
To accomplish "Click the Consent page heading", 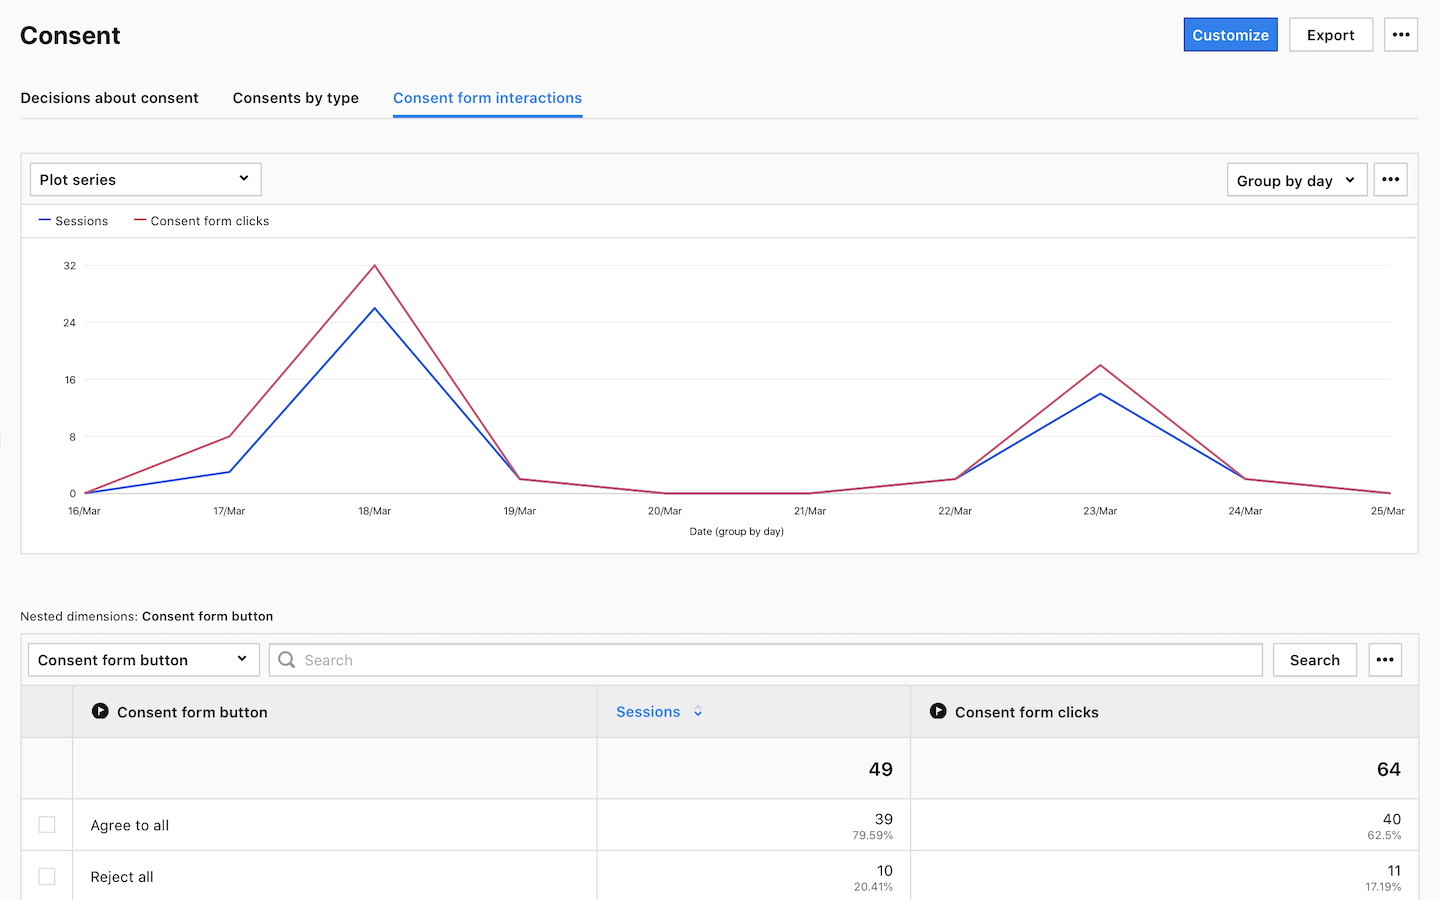I will (70, 36).
